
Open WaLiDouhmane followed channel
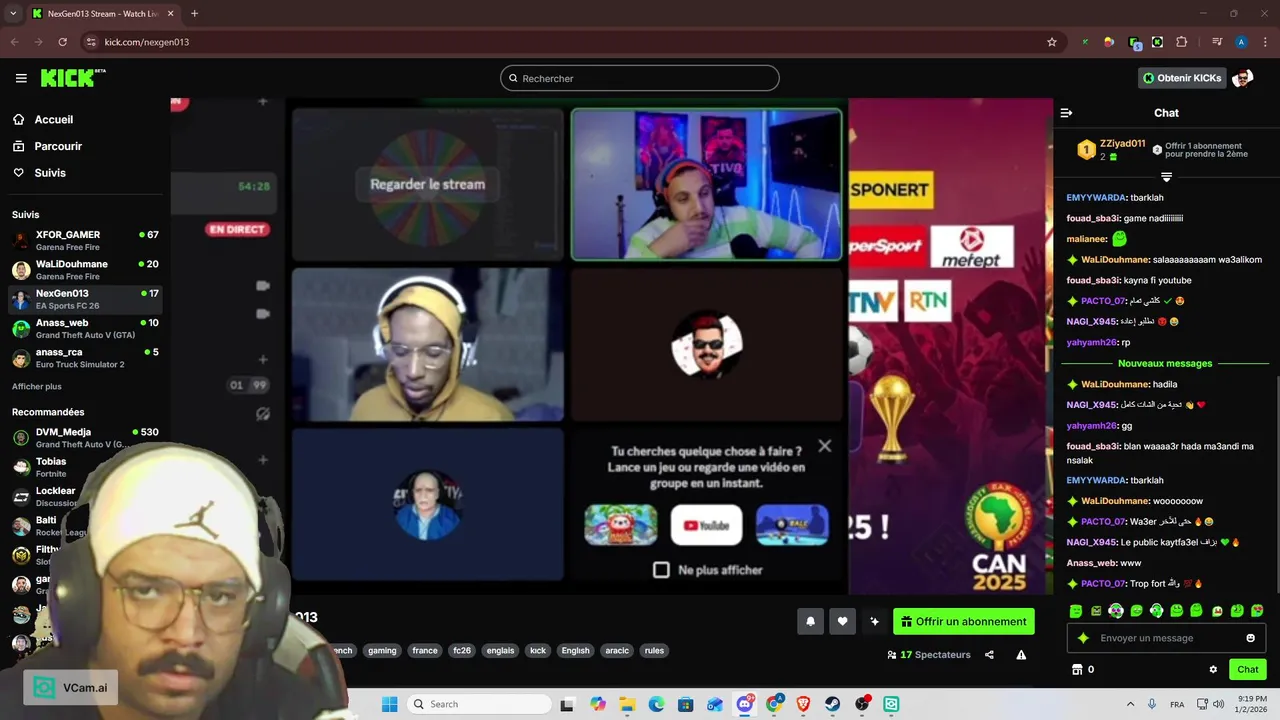pyautogui.click(x=85, y=270)
